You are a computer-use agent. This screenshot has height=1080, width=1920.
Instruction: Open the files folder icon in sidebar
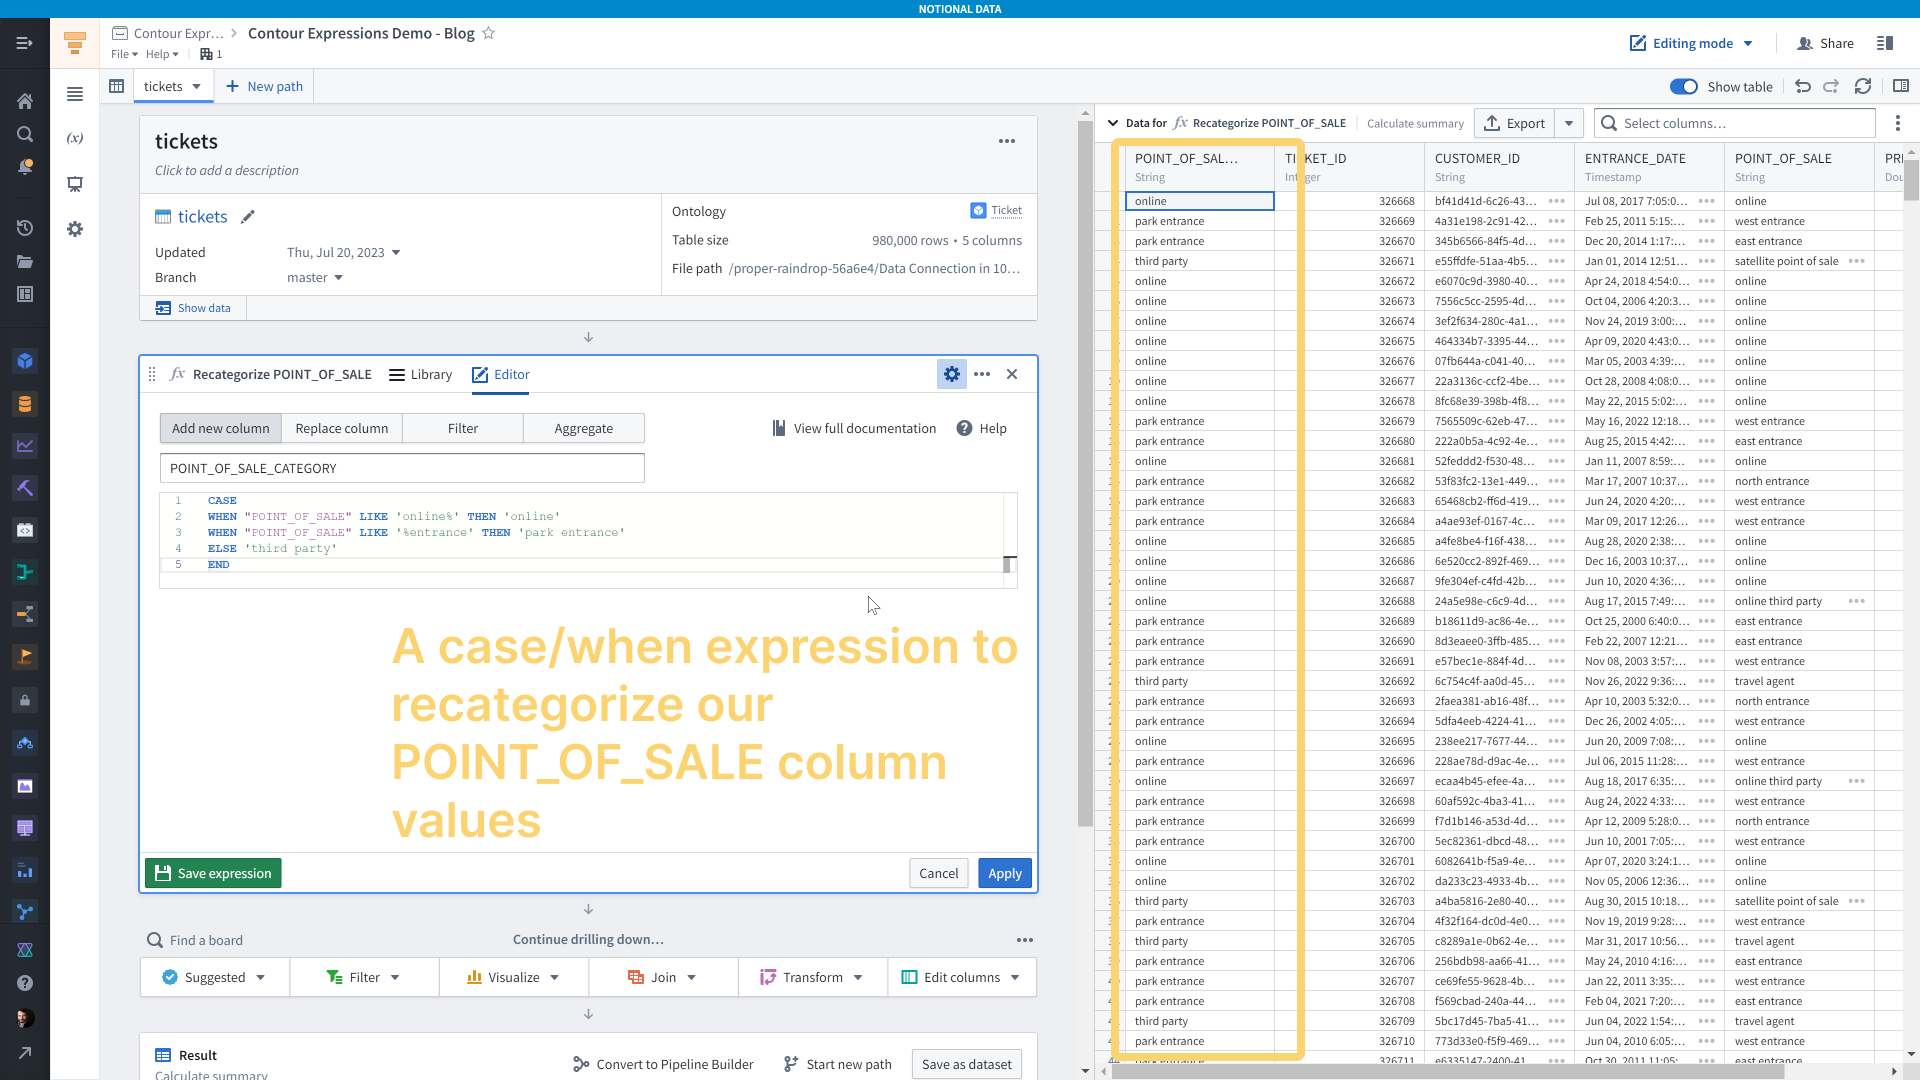click(x=25, y=261)
